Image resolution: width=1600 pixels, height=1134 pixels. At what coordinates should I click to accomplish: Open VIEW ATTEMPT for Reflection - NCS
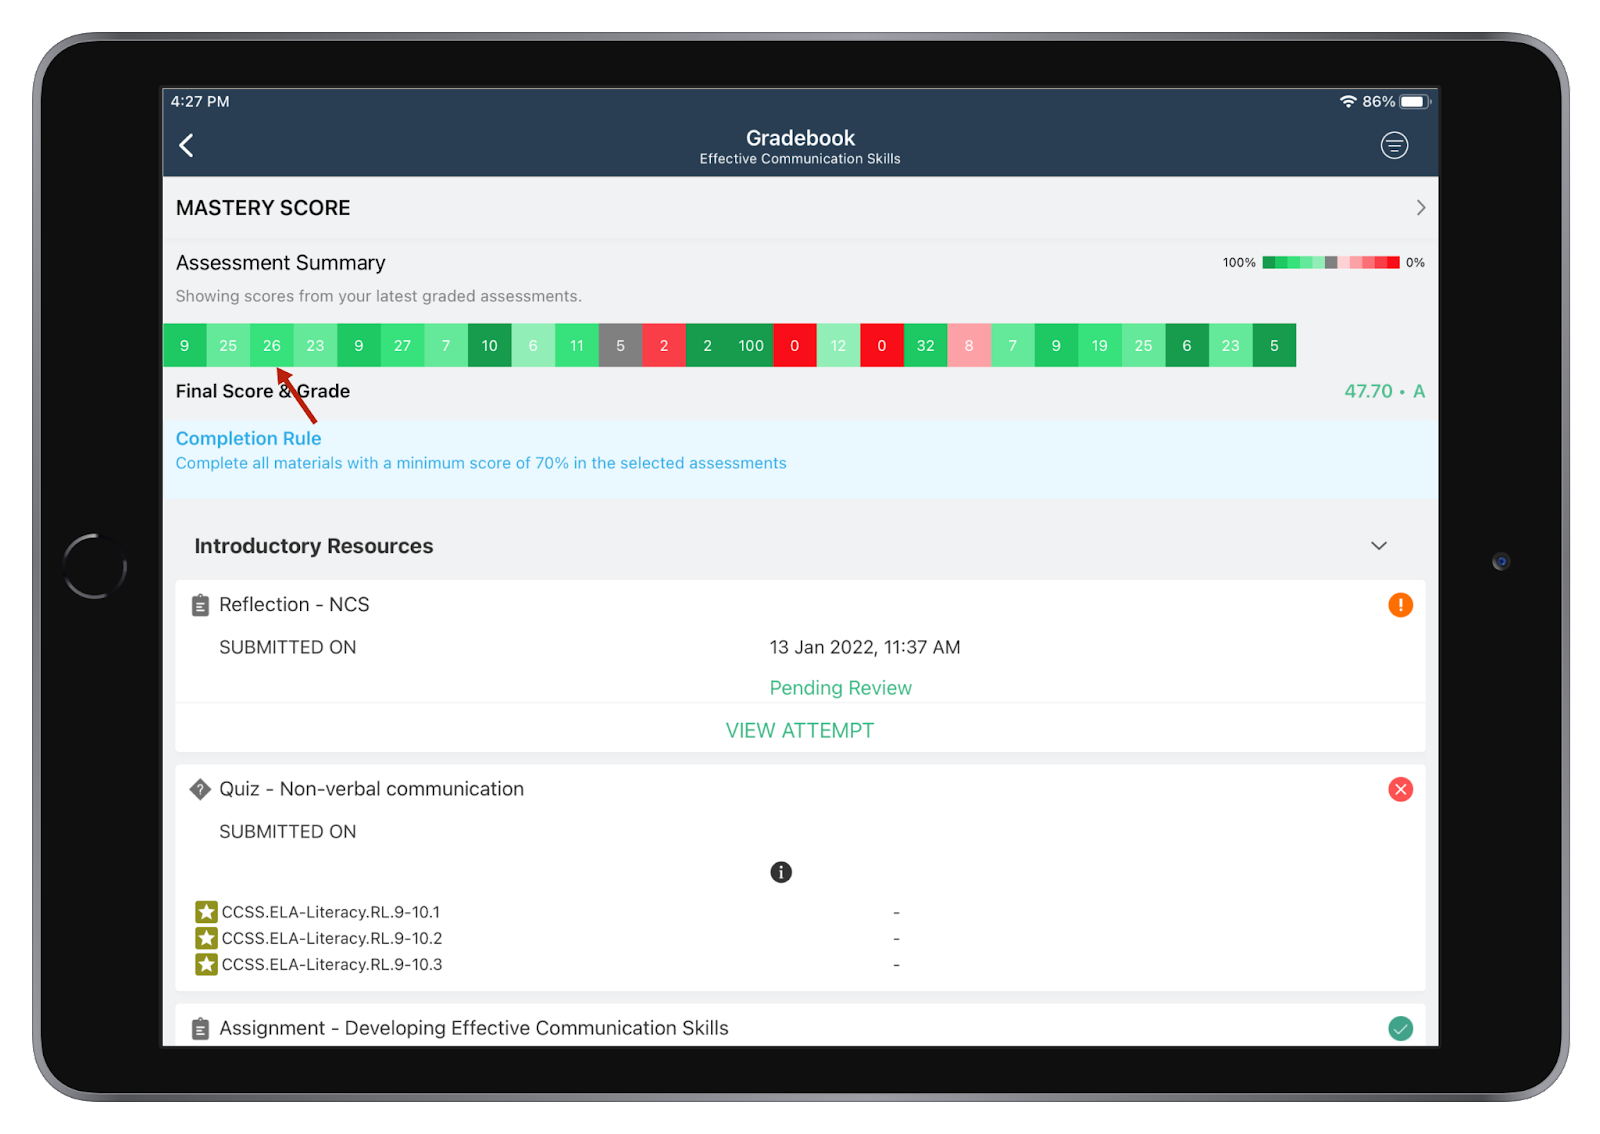(x=800, y=731)
